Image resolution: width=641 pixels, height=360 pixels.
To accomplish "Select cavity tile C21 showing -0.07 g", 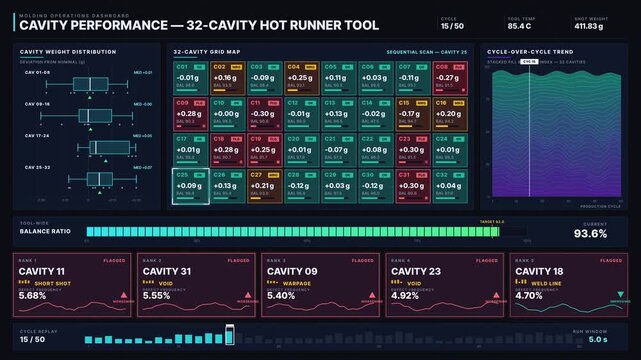I will coord(339,150).
